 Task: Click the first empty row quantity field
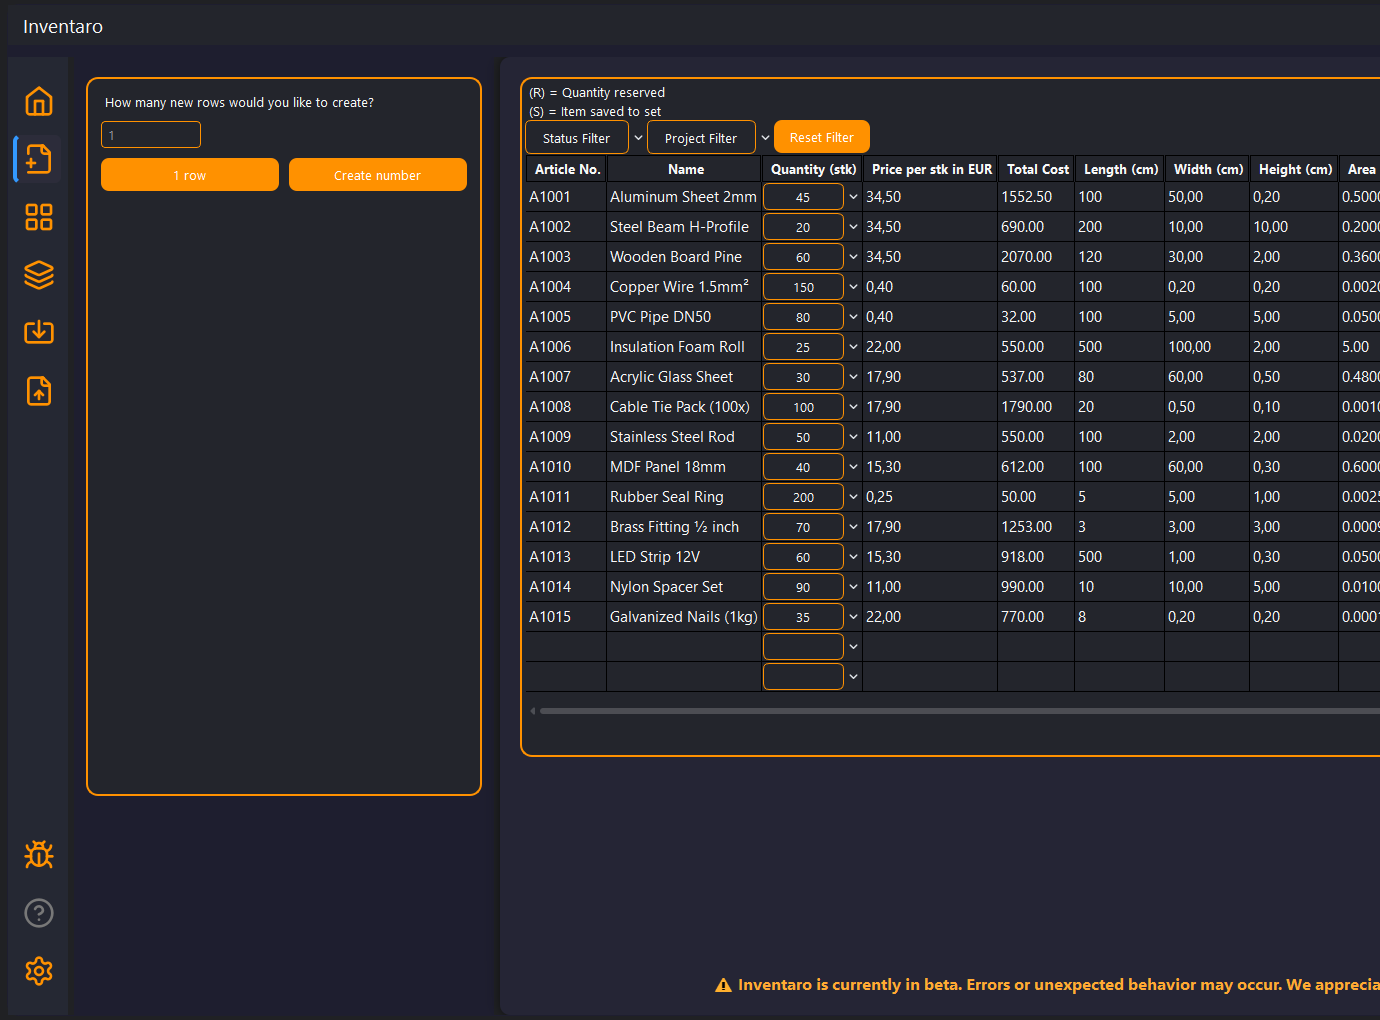803,647
